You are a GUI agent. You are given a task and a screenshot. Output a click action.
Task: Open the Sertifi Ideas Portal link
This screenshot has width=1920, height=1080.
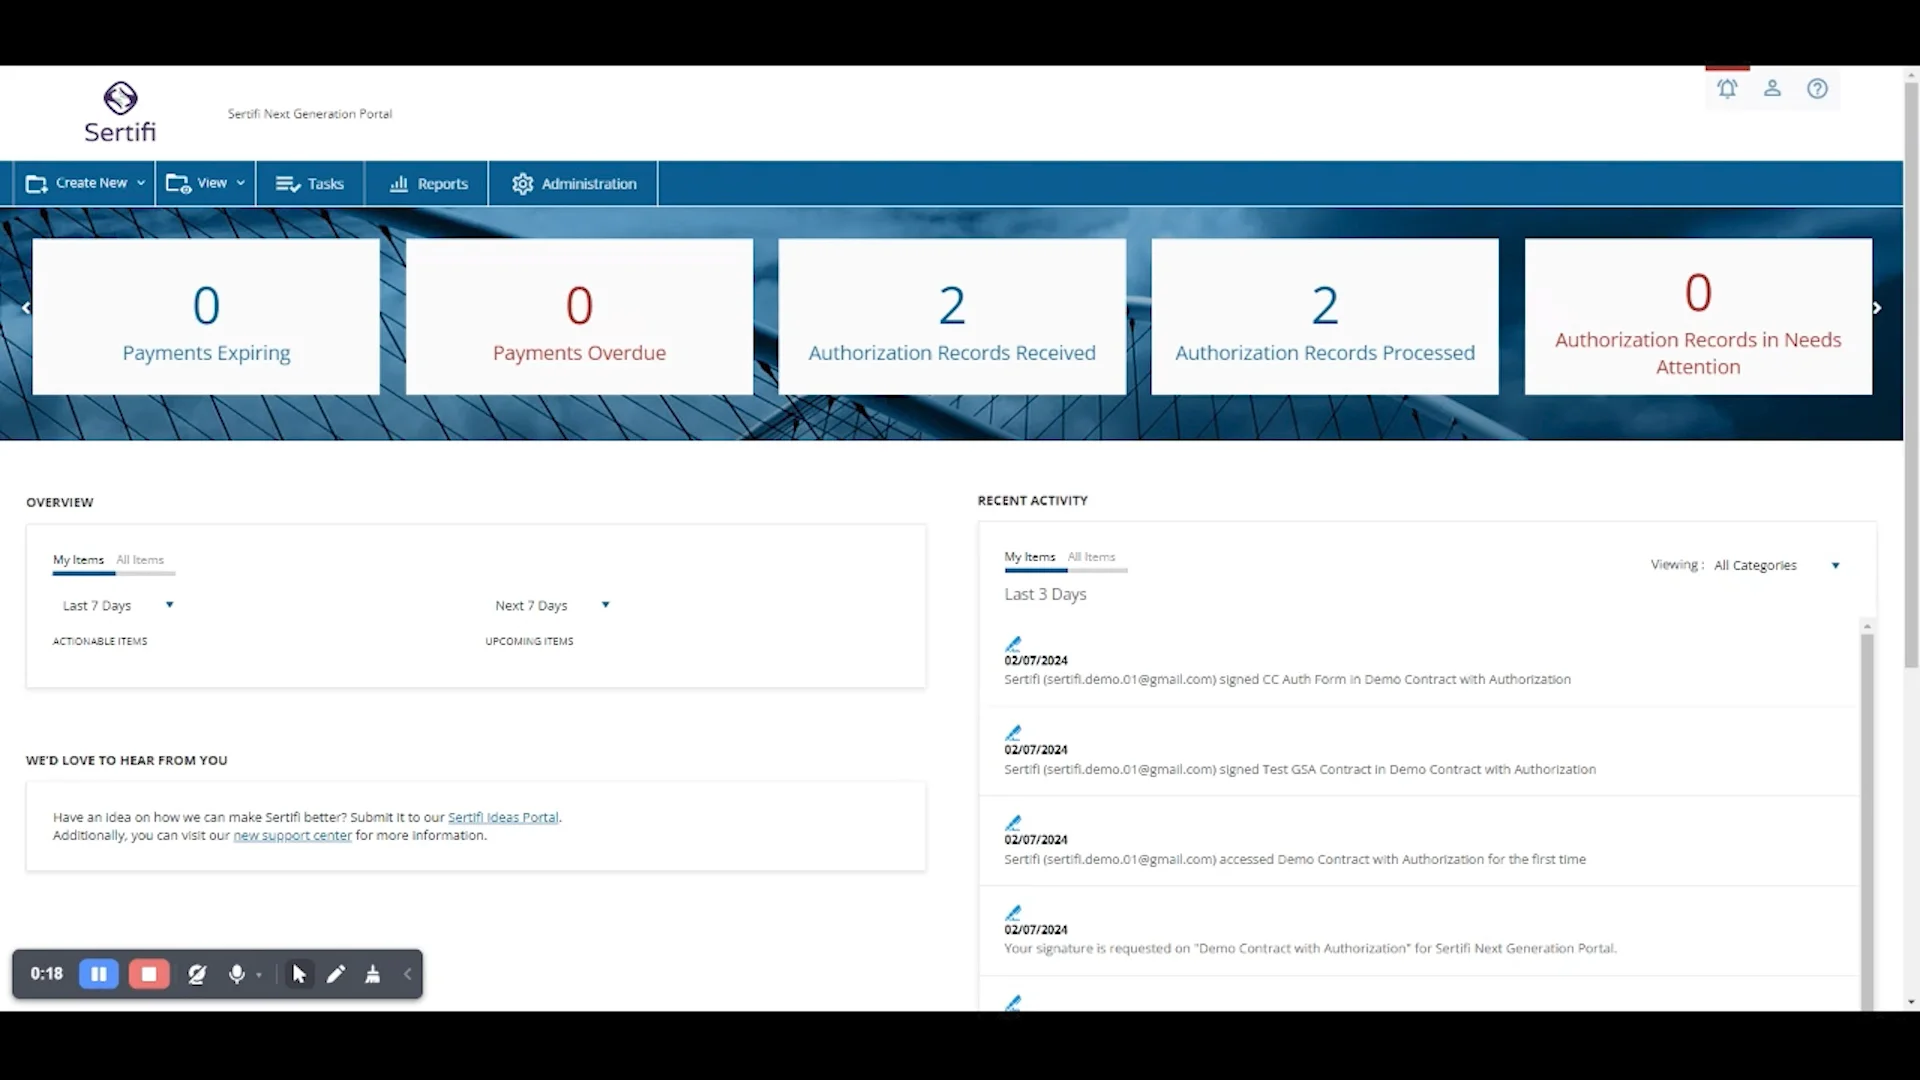point(503,817)
